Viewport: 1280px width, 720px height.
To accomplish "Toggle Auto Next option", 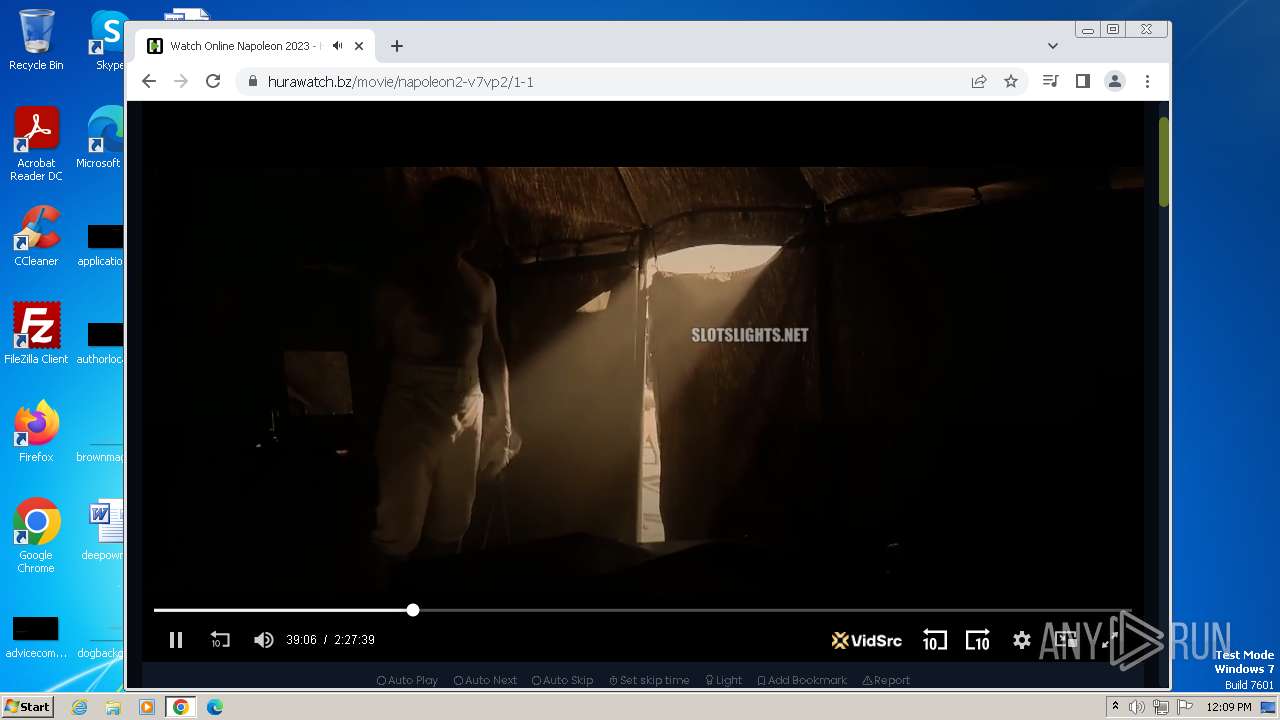I will pyautogui.click(x=485, y=680).
